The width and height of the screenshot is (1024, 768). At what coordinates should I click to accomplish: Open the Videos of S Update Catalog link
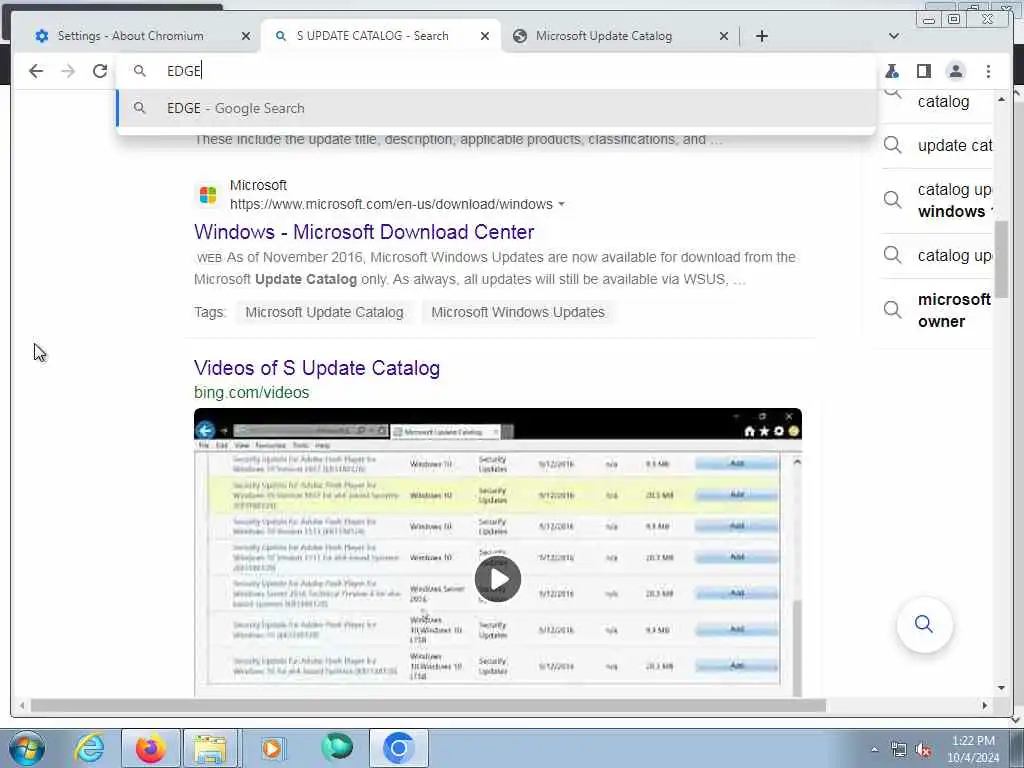[317, 368]
